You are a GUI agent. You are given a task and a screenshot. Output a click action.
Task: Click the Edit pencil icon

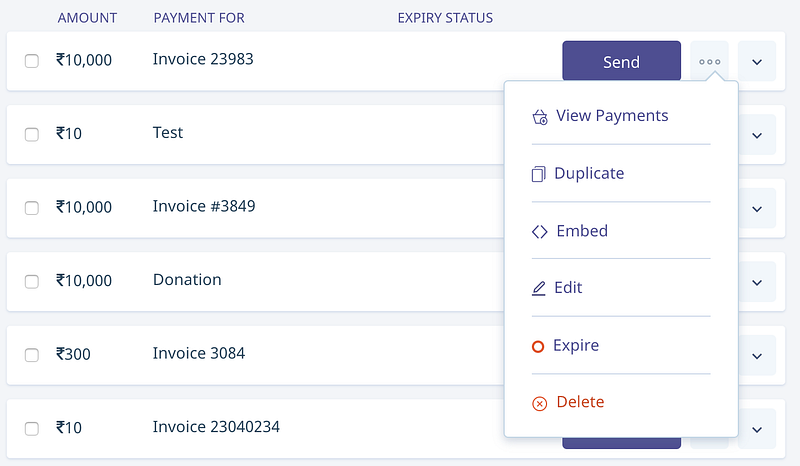[x=540, y=289]
